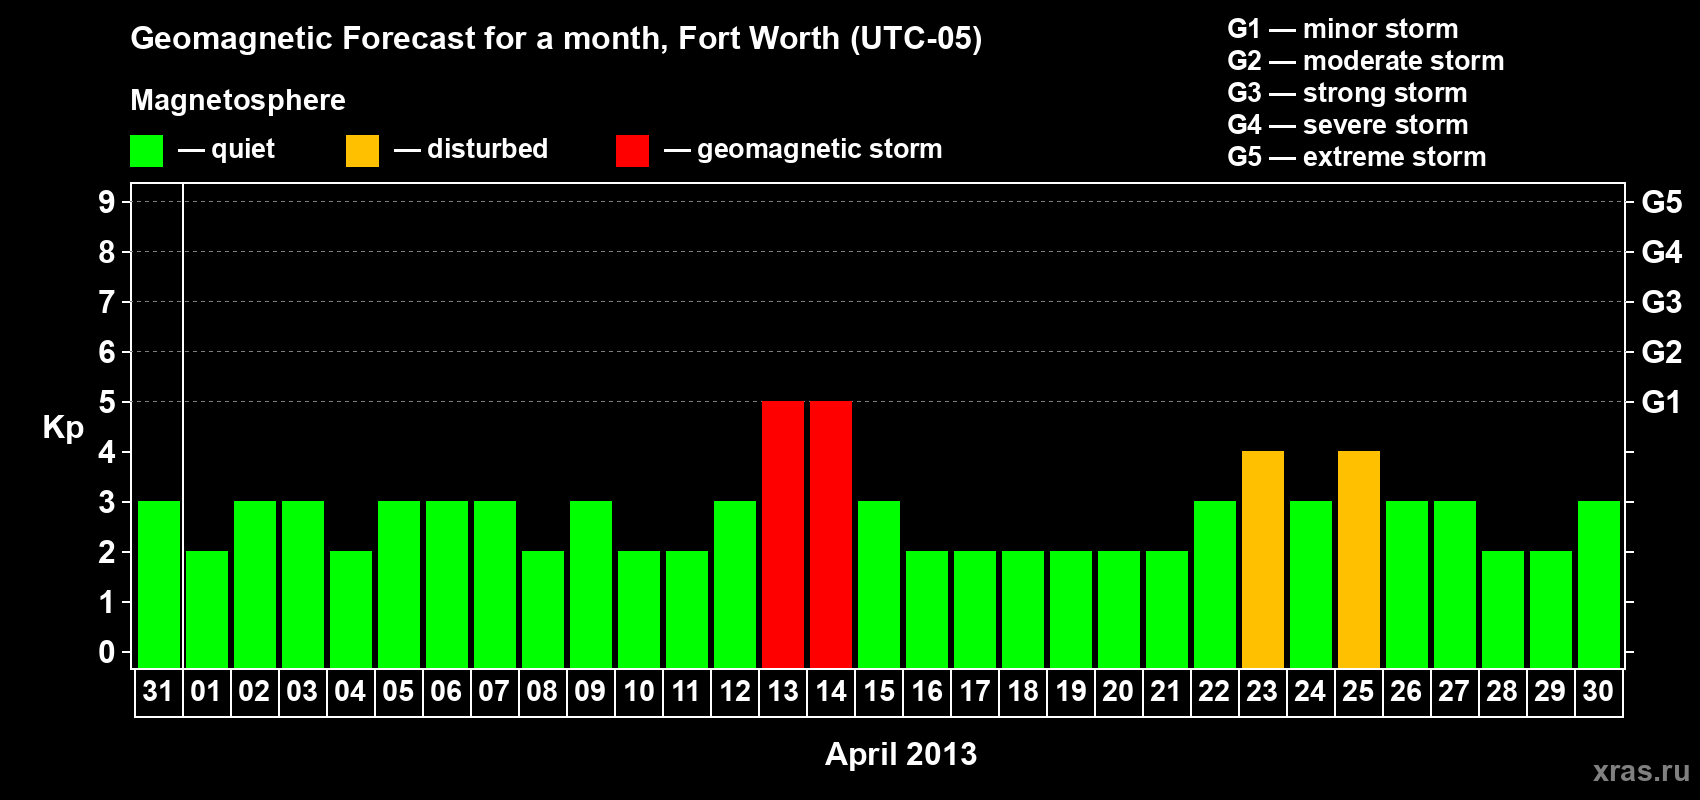Image resolution: width=1700 pixels, height=800 pixels.
Task: Click the 'G3' label on right axis
Action: coord(1662,302)
